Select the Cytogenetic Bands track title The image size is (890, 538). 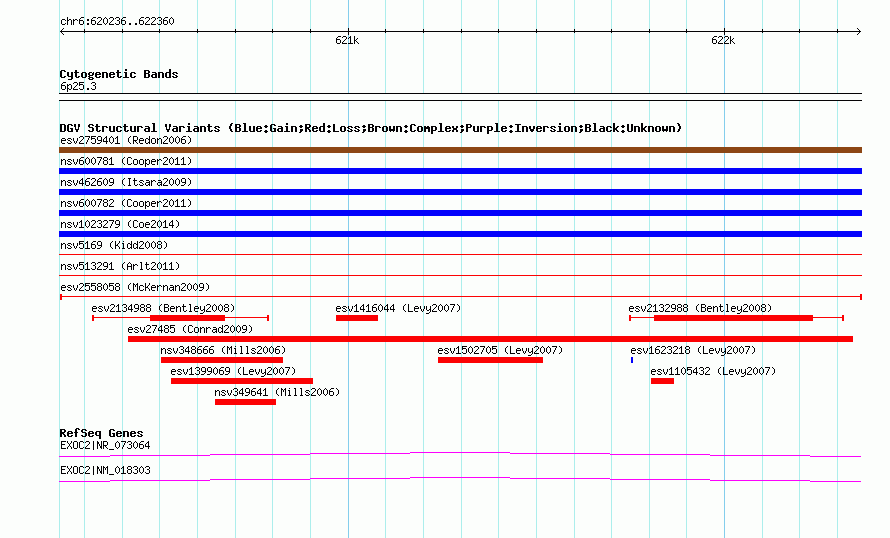tap(119, 74)
